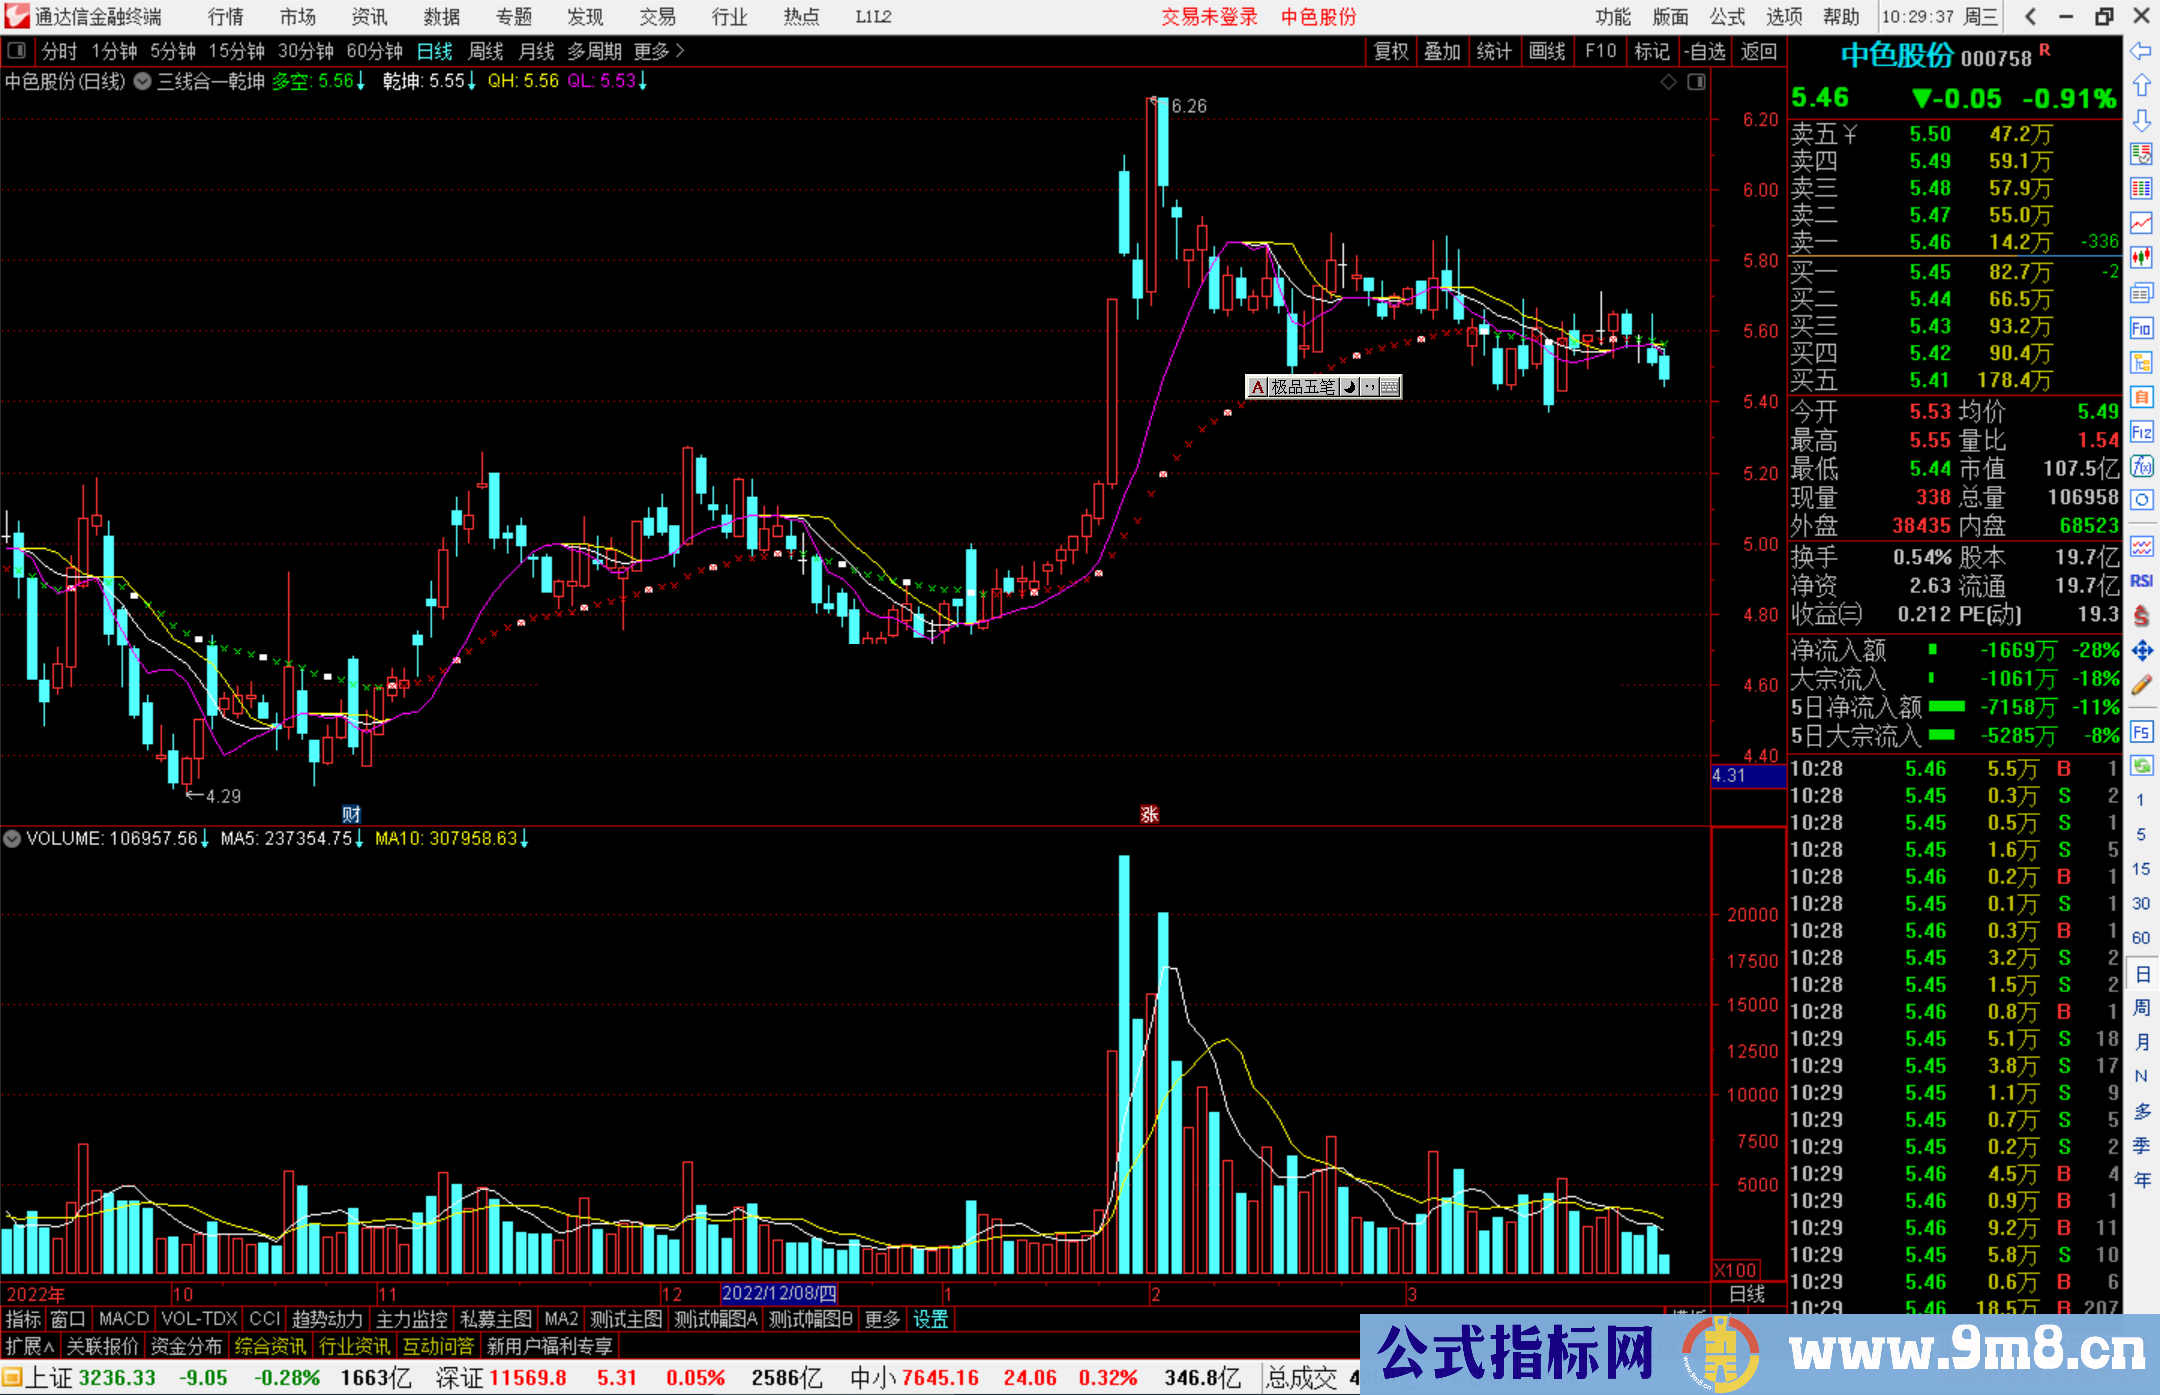
Task: Select the MACD indicator tab
Action: [124, 1320]
